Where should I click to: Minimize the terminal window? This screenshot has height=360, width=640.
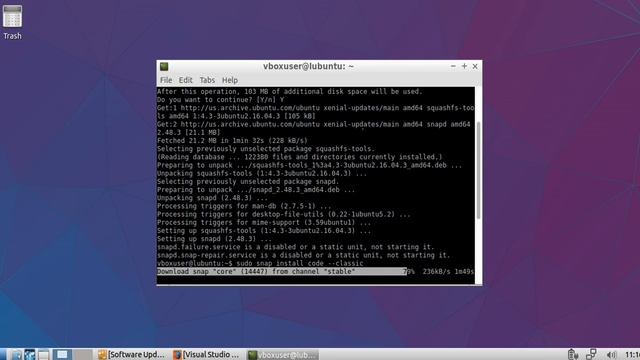[453, 66]
